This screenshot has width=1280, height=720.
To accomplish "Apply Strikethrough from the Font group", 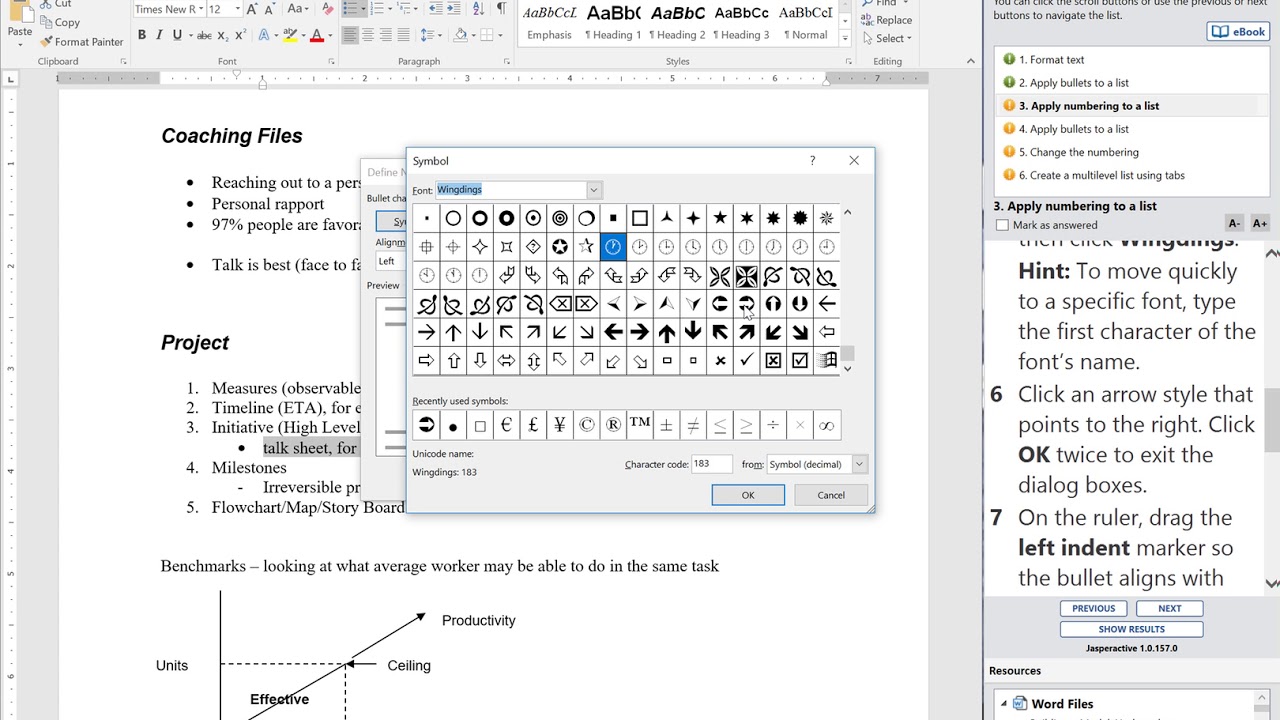I will tap(204, 35).
